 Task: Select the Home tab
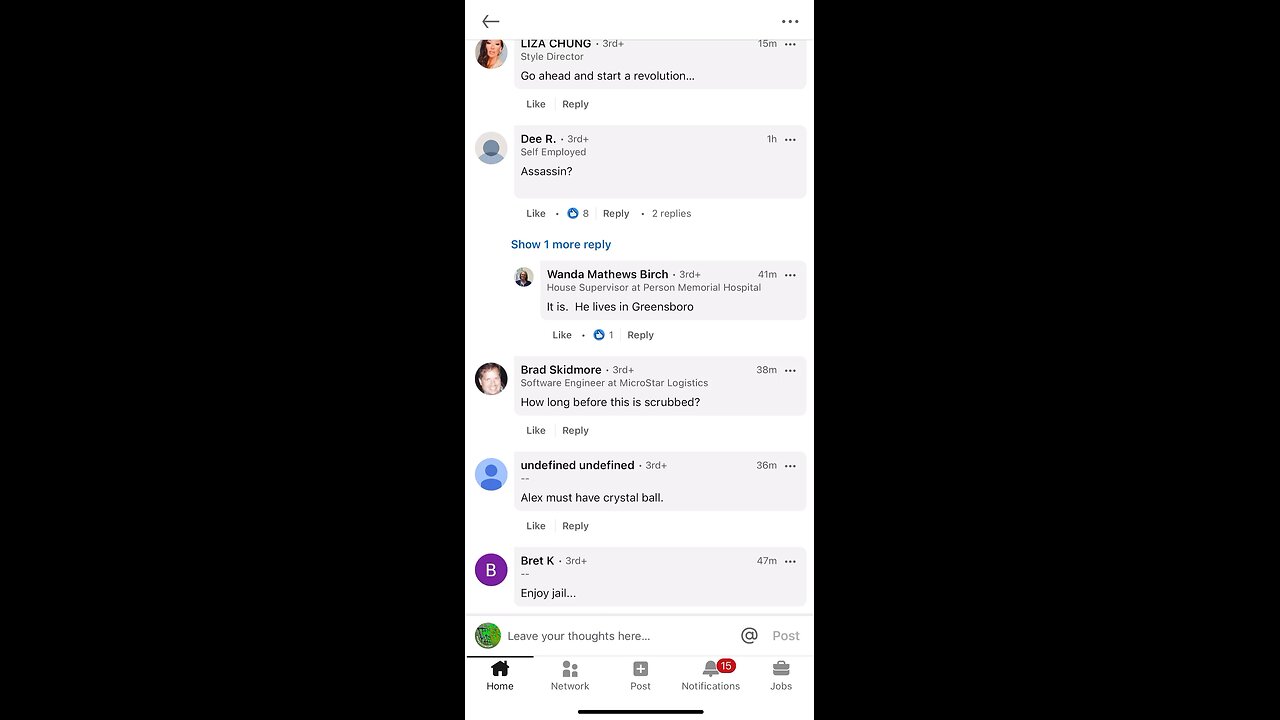(x=500, y=676)
